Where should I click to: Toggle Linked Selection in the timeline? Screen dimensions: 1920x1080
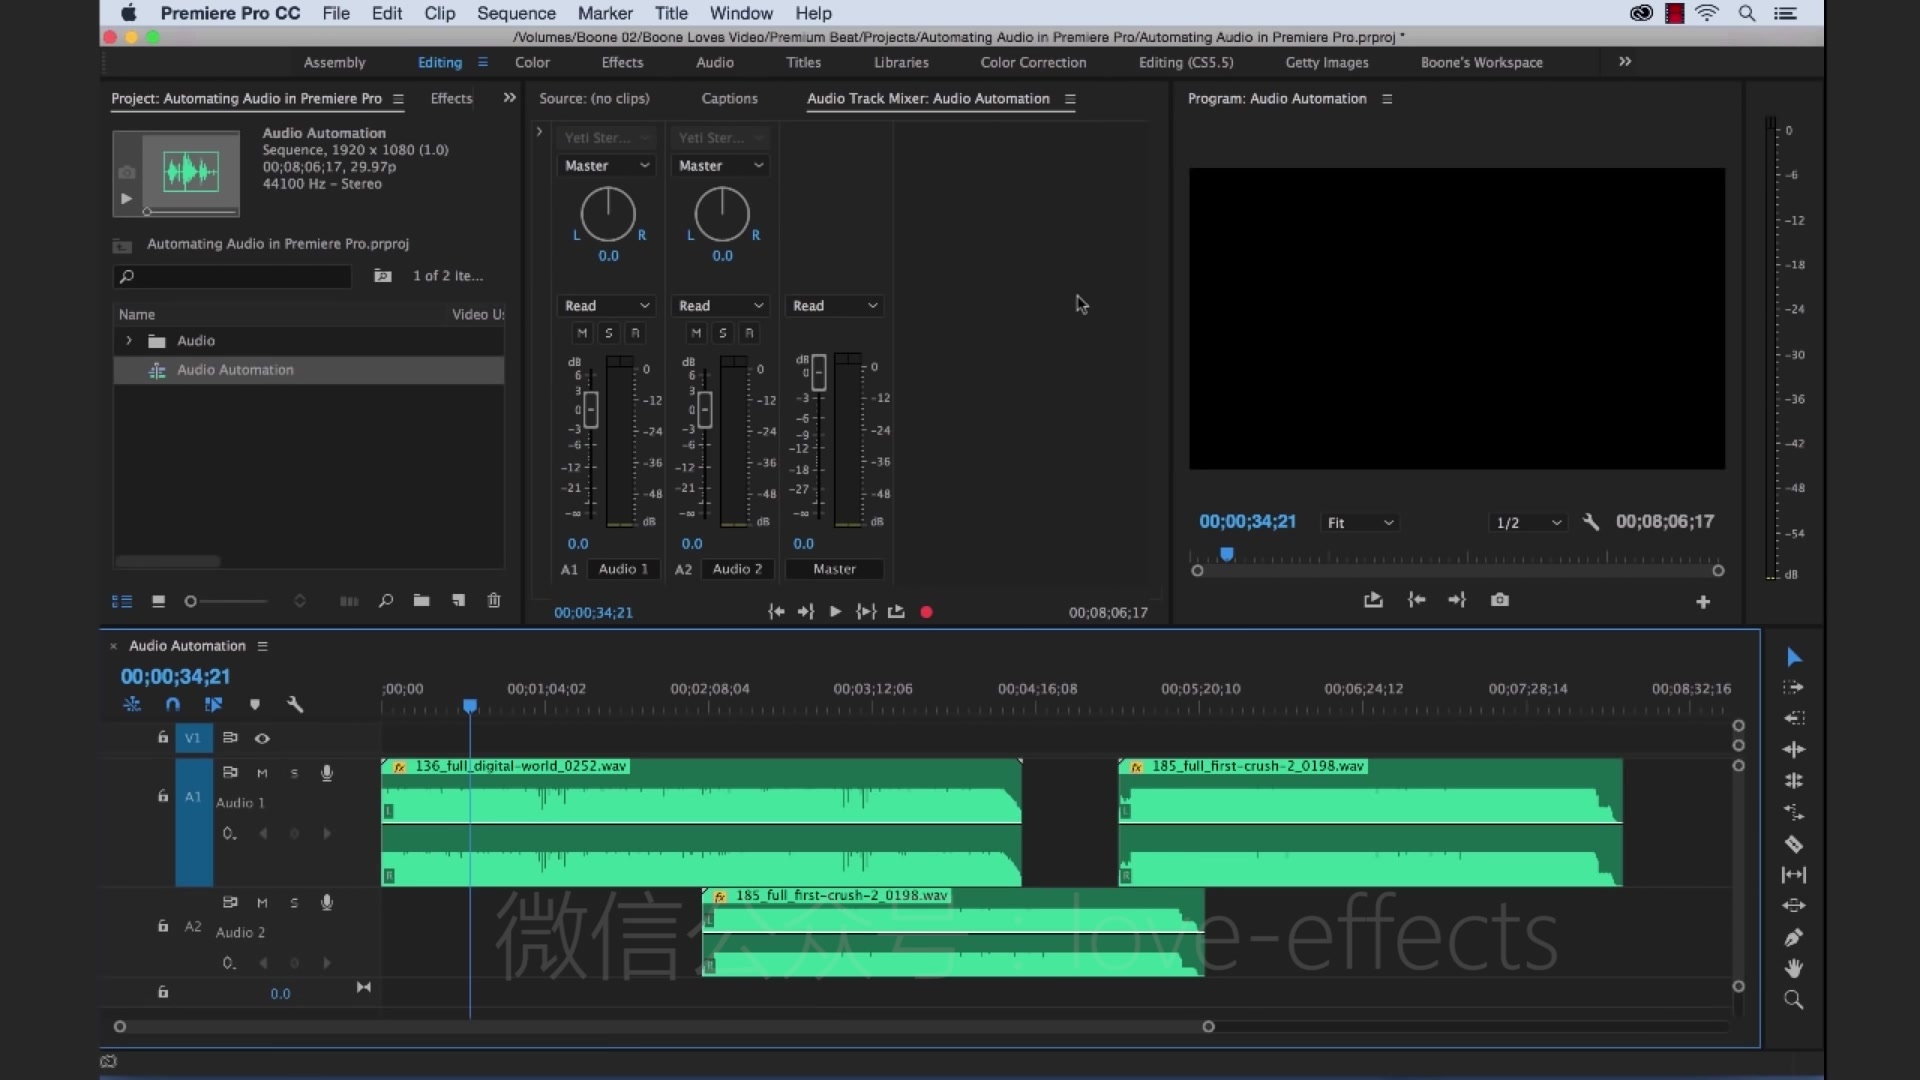tap(213, 705)
